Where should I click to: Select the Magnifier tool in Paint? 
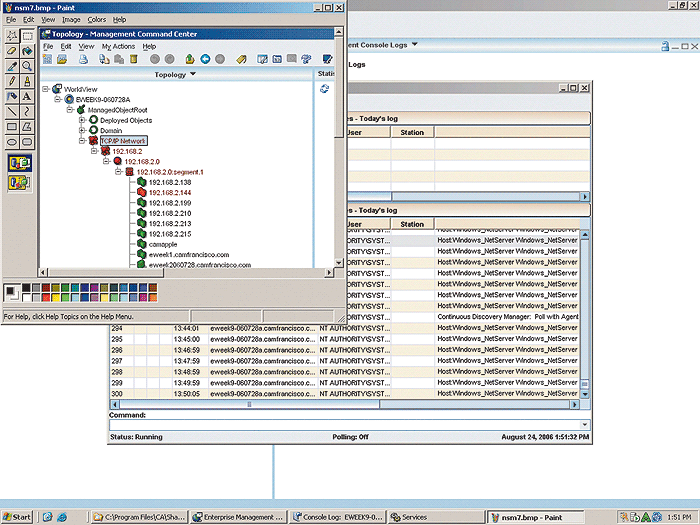click(x=27, y=66)
